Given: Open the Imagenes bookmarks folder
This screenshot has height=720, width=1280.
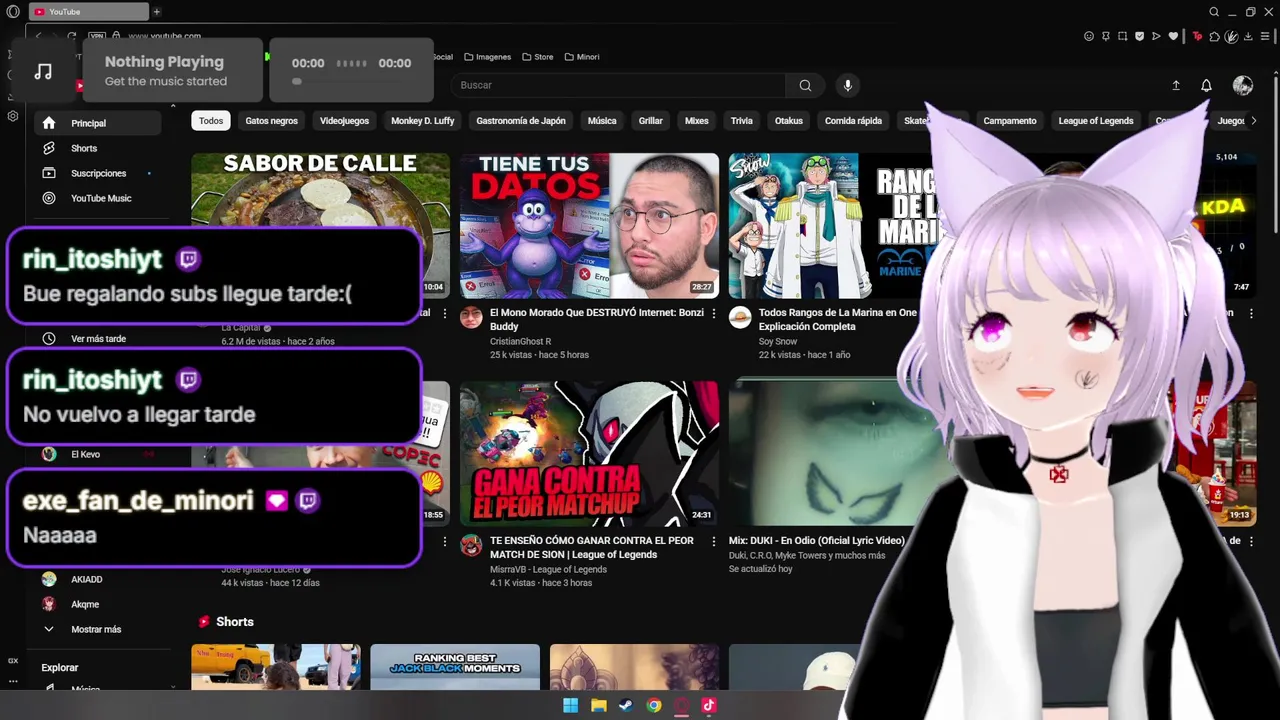Looking at the screenshot, I should (487, 57).
